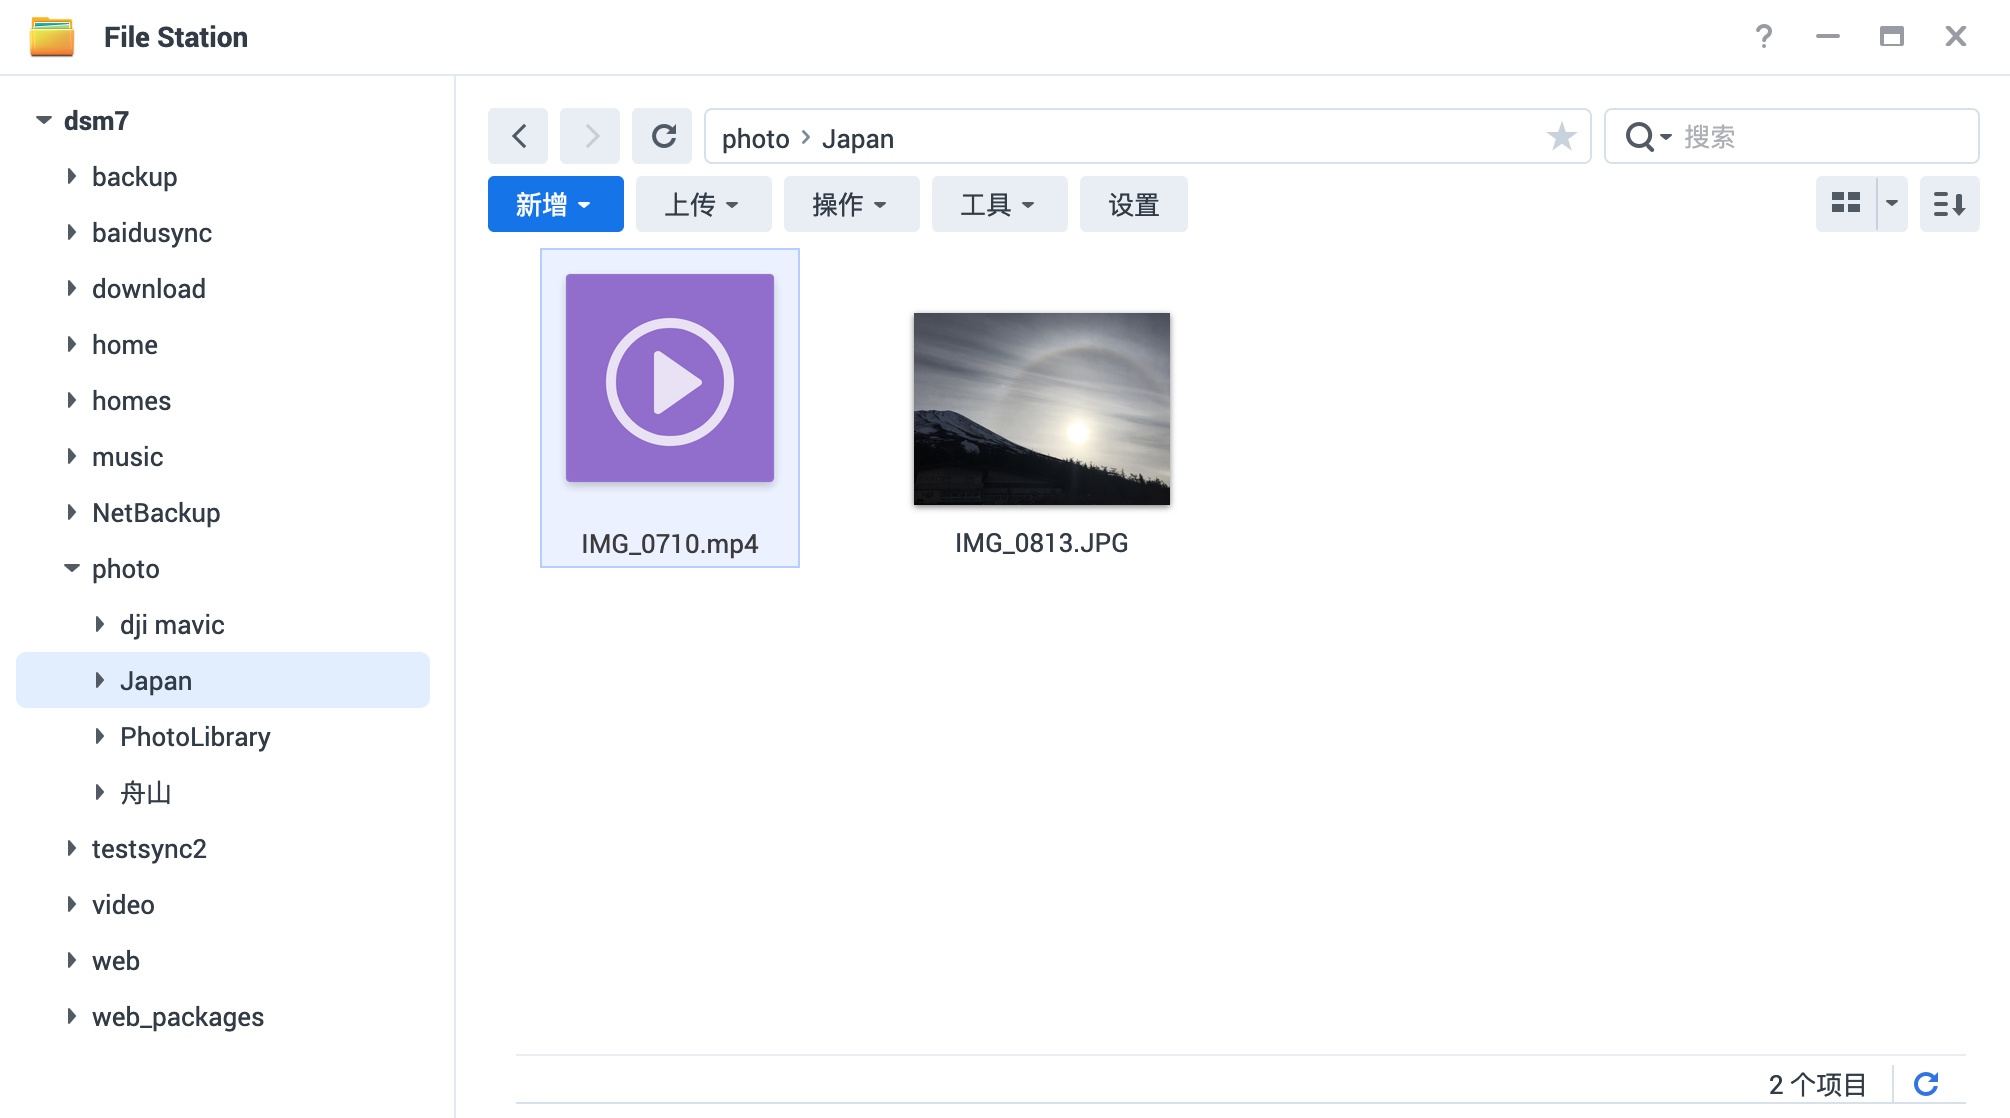
Task: Open the download folder in the tree
Action: (149, 289)
